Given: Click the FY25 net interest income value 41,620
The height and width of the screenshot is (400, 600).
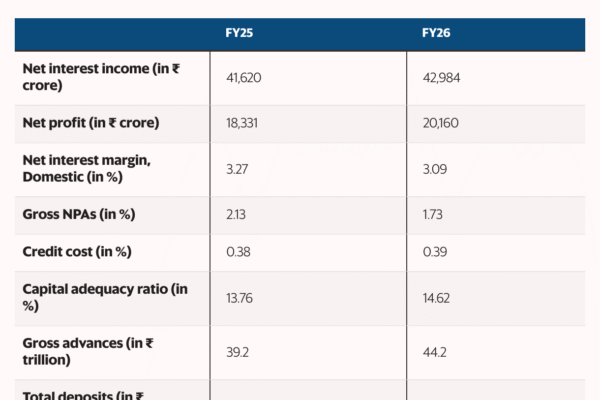Looking at the screenshot, I should (244, 77).
